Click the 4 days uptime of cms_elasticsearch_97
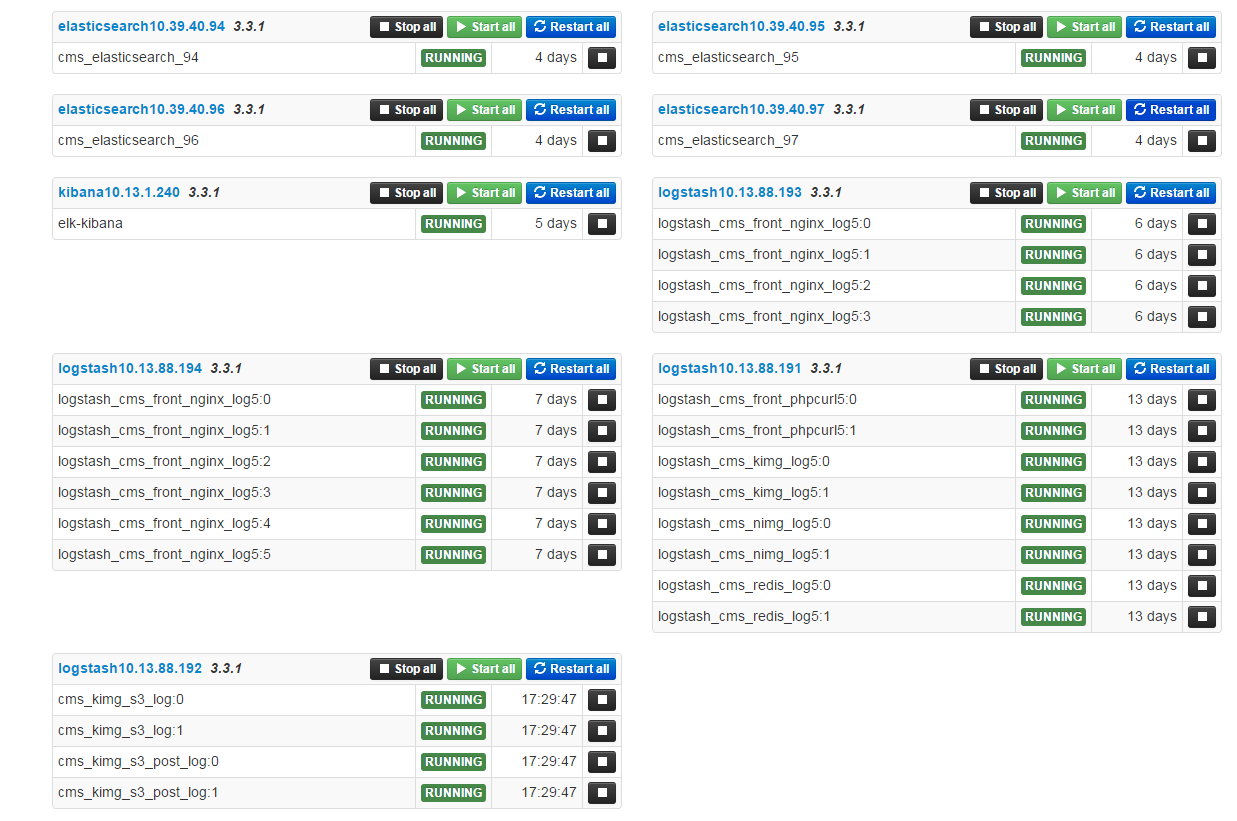 click(x=1156, y=140)
